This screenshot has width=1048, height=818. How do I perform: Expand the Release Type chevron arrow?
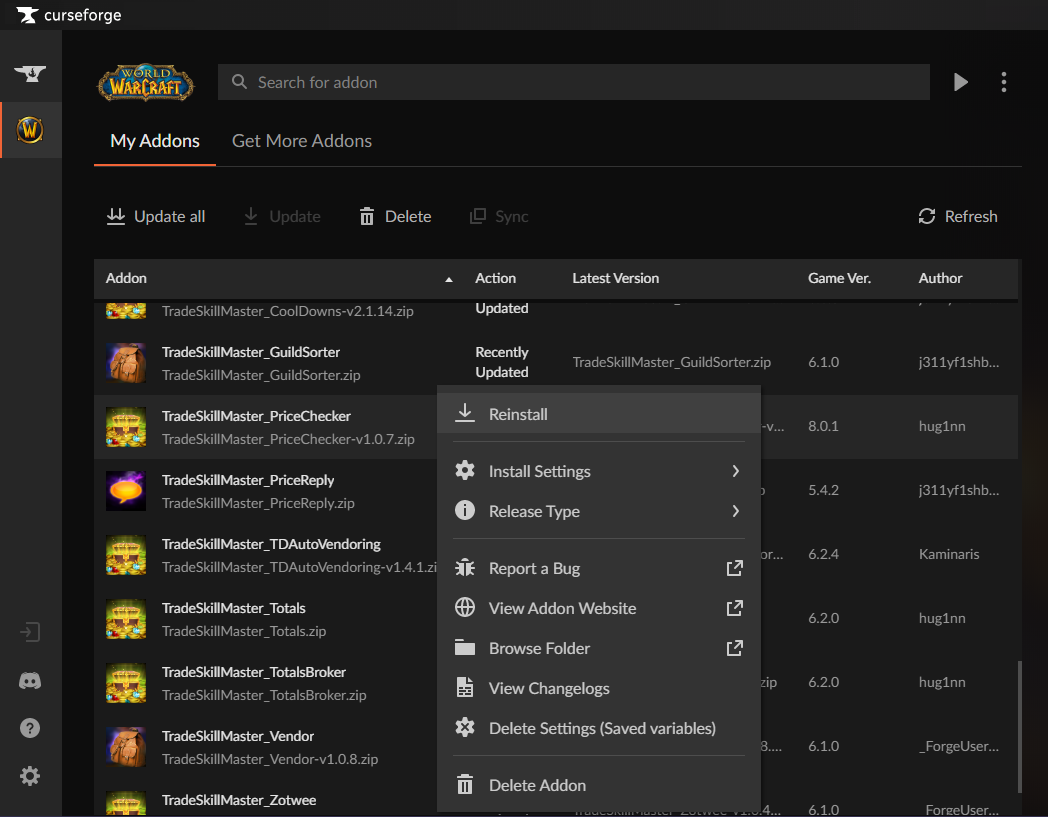735,511
